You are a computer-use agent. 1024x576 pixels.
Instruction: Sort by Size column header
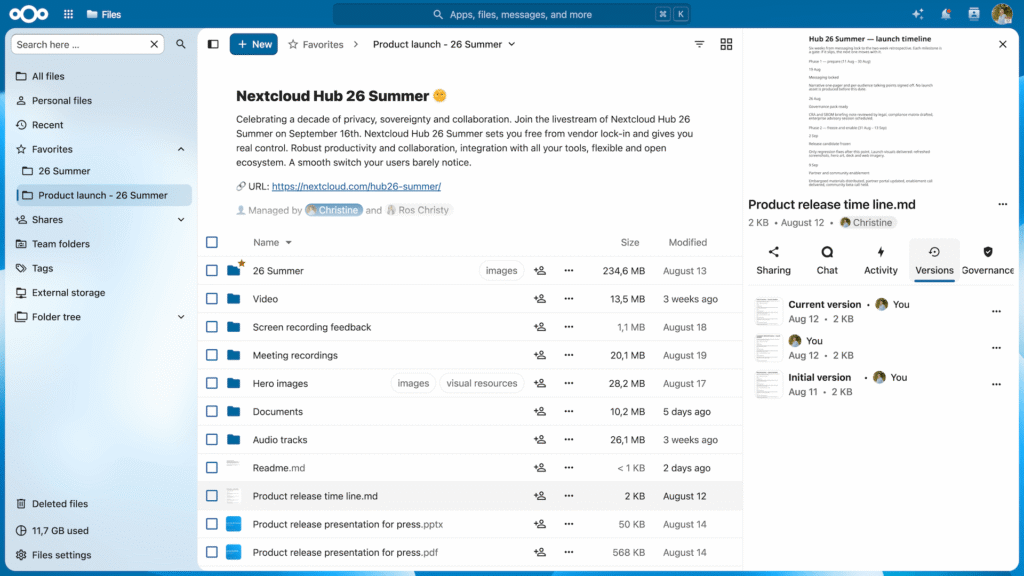tap(630, 242)
